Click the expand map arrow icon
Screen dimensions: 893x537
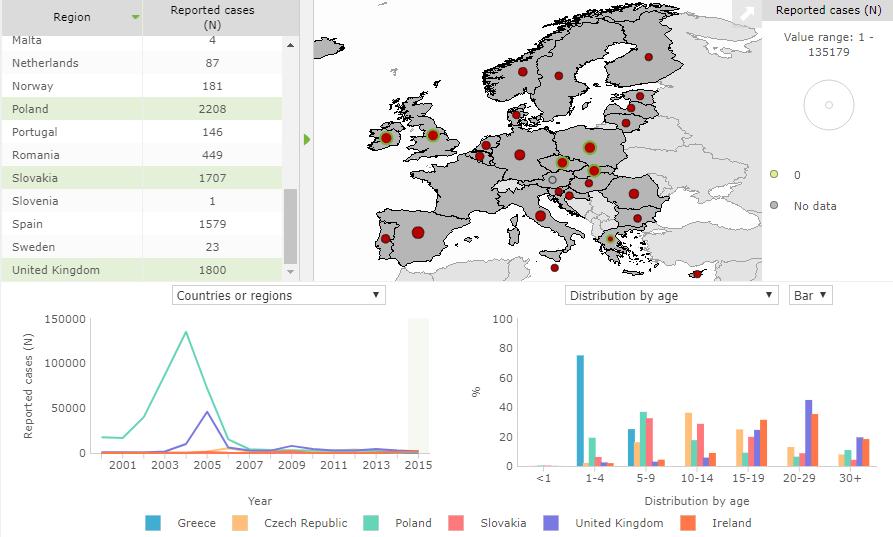pyautogui.click(x=747, y=13)
